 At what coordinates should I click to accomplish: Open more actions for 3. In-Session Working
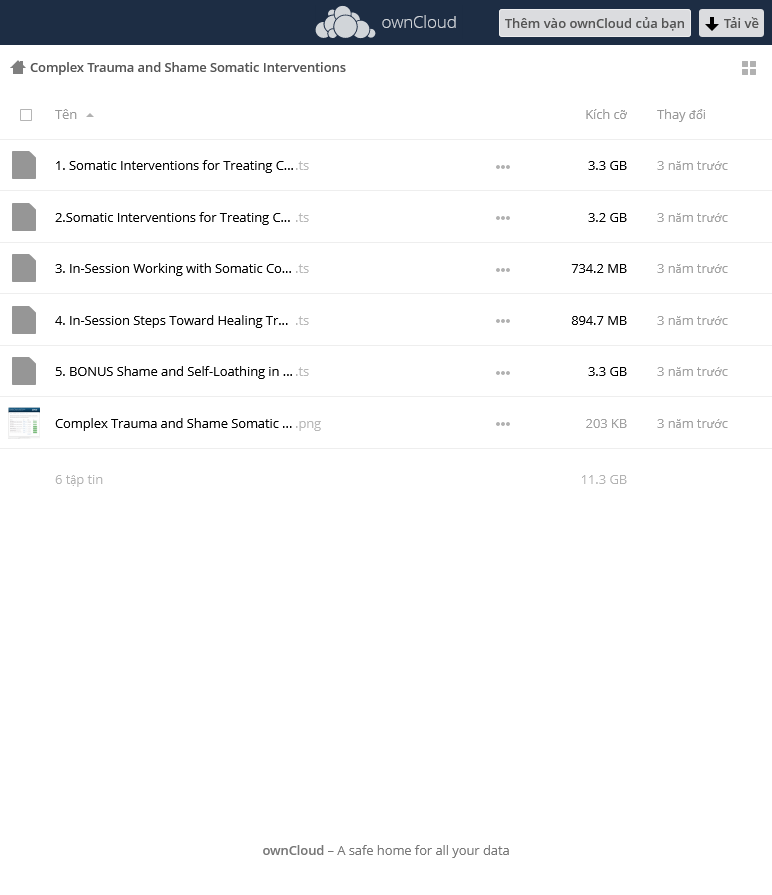pos(503,269)
